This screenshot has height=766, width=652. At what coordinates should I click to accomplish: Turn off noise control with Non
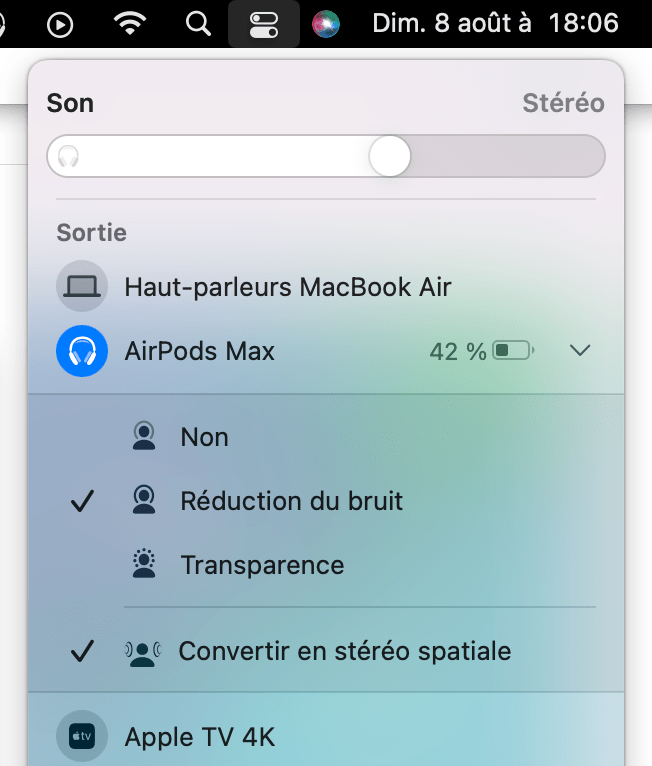tap(204, 437)
